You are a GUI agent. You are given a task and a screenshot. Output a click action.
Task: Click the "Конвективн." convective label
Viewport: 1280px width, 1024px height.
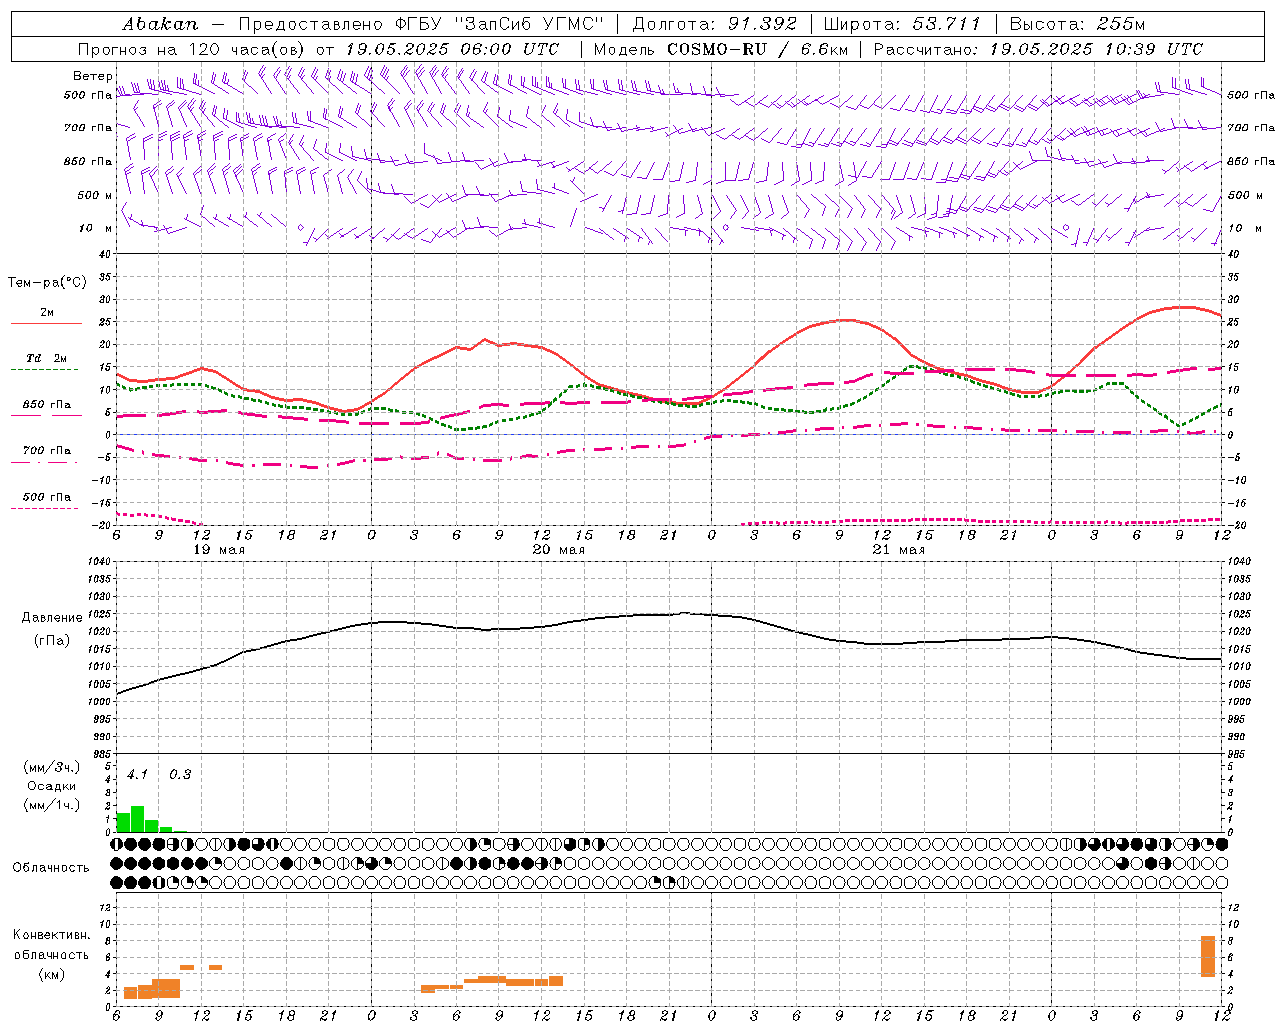[52, 935]
